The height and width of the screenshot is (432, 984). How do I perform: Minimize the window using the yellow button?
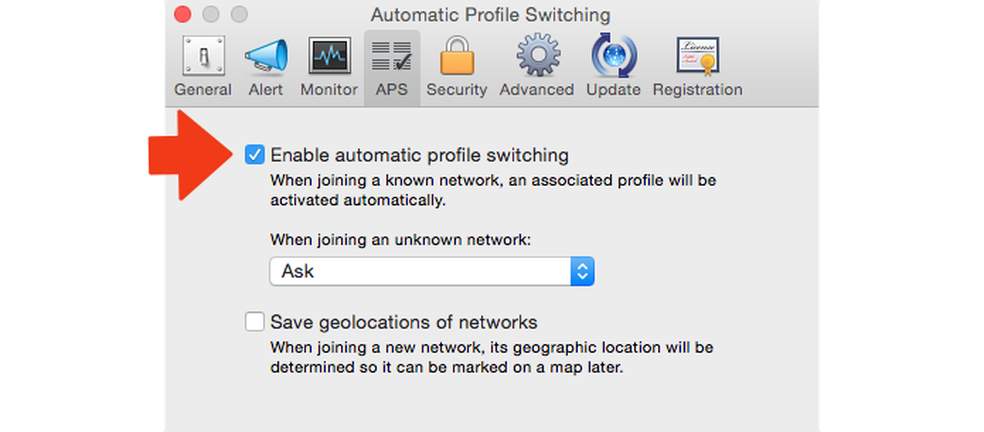pyautogui.click(x=210, y=15)
